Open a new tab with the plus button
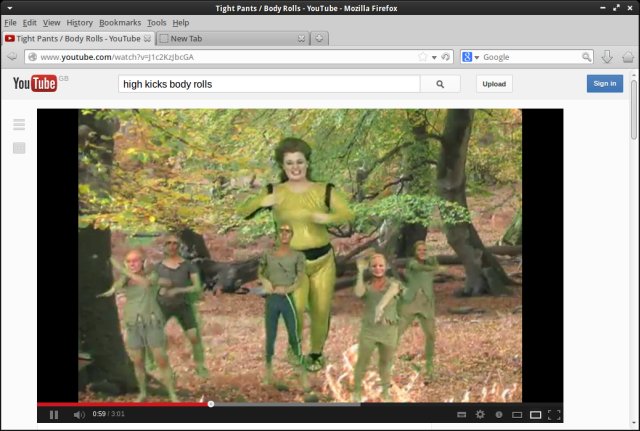The height and width of the screenshot is (431, 640). [319, 39]
